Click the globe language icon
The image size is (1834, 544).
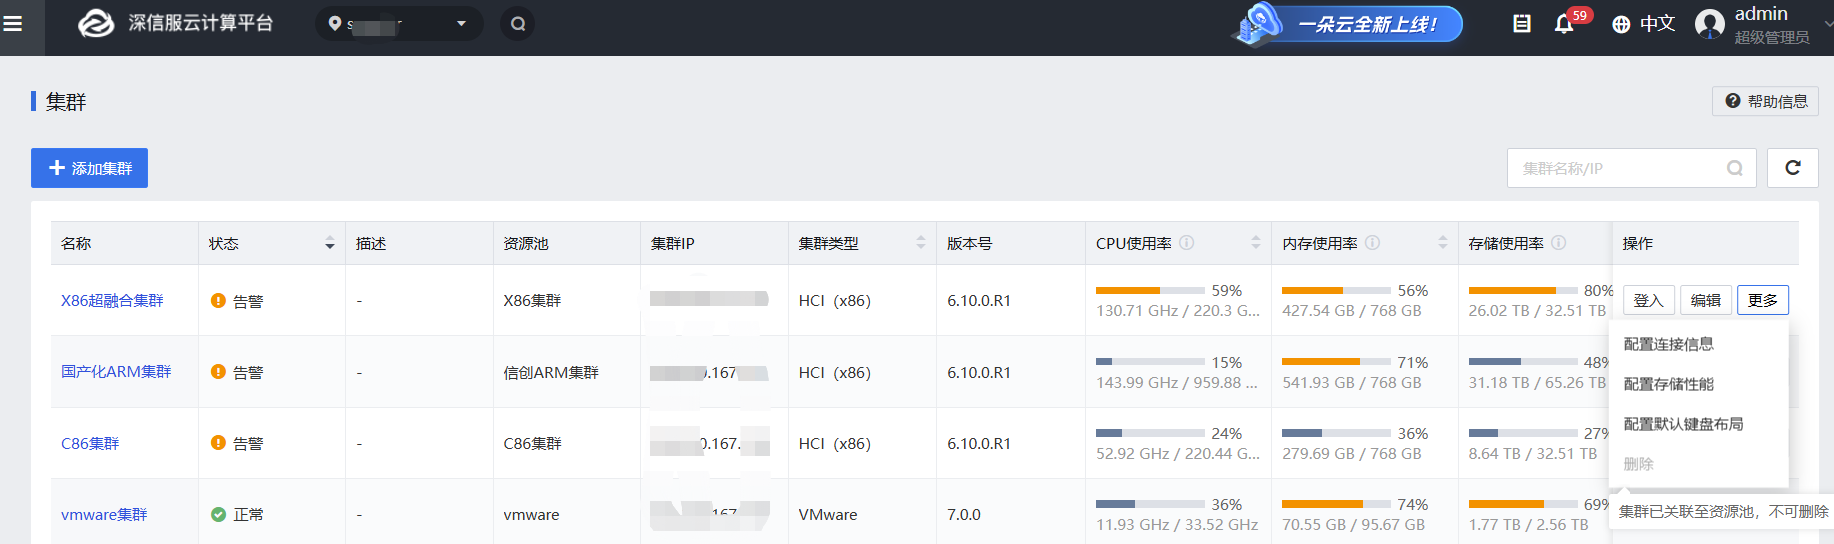[1621, 24]
